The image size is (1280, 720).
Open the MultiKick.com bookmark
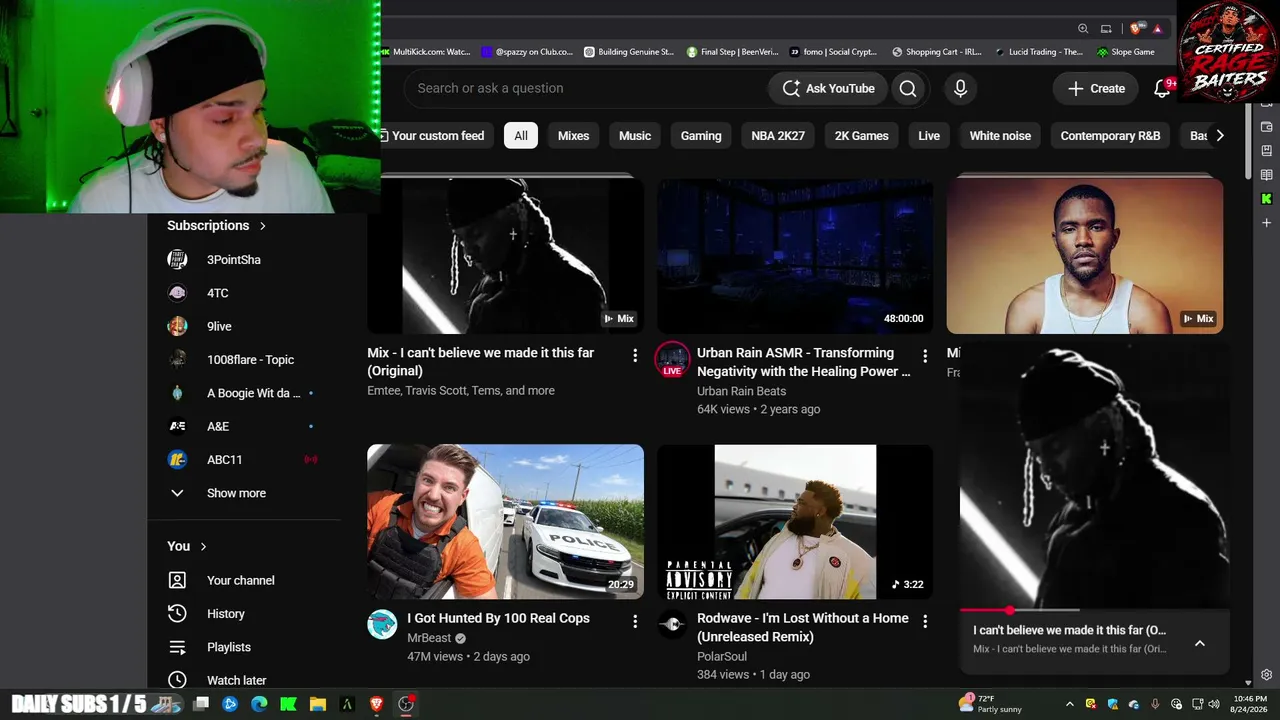pyautogui.click(x=425, y=52)
